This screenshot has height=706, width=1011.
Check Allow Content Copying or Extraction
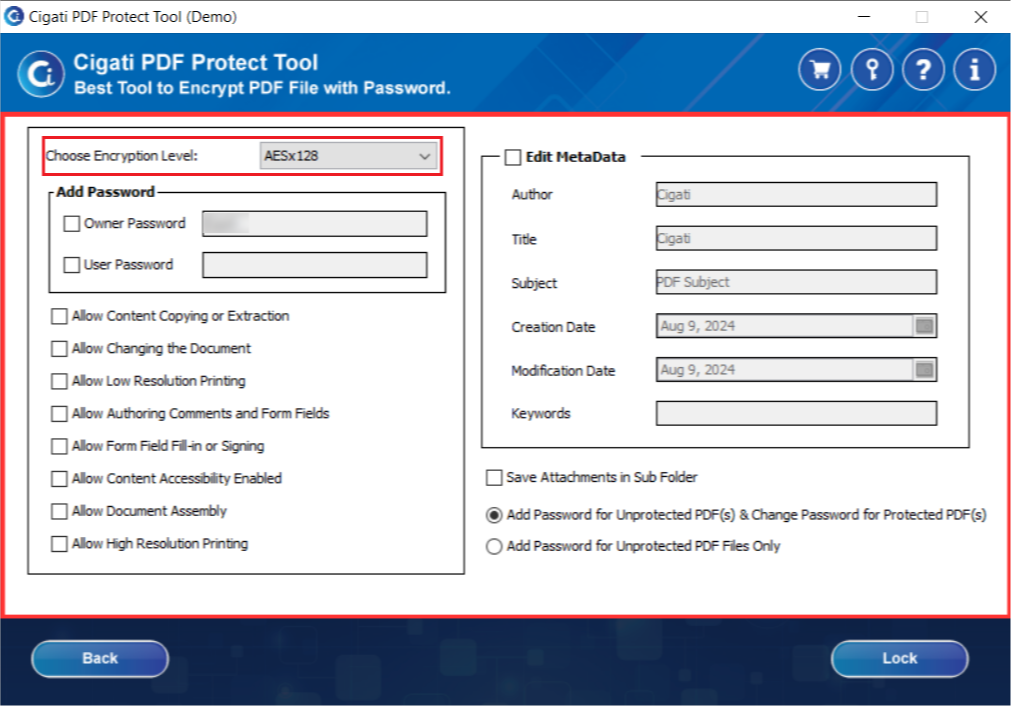click(x=59, y=316)
